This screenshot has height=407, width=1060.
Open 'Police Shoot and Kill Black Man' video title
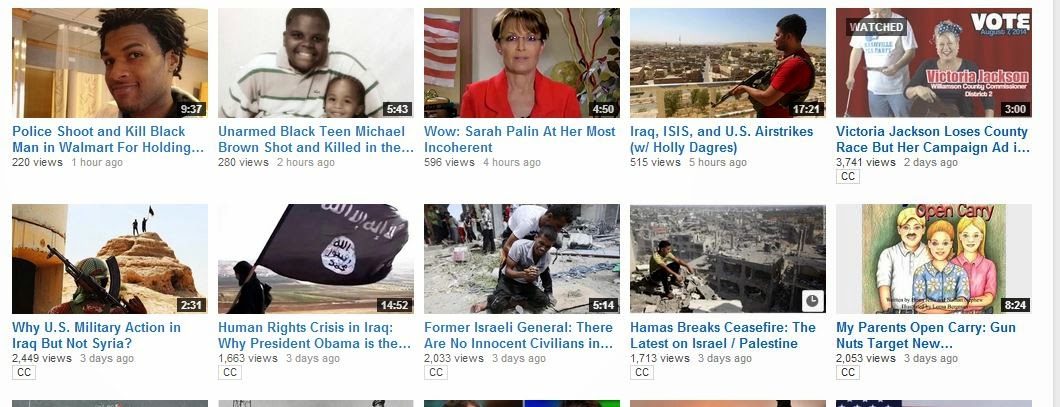[x=108, y=139]
